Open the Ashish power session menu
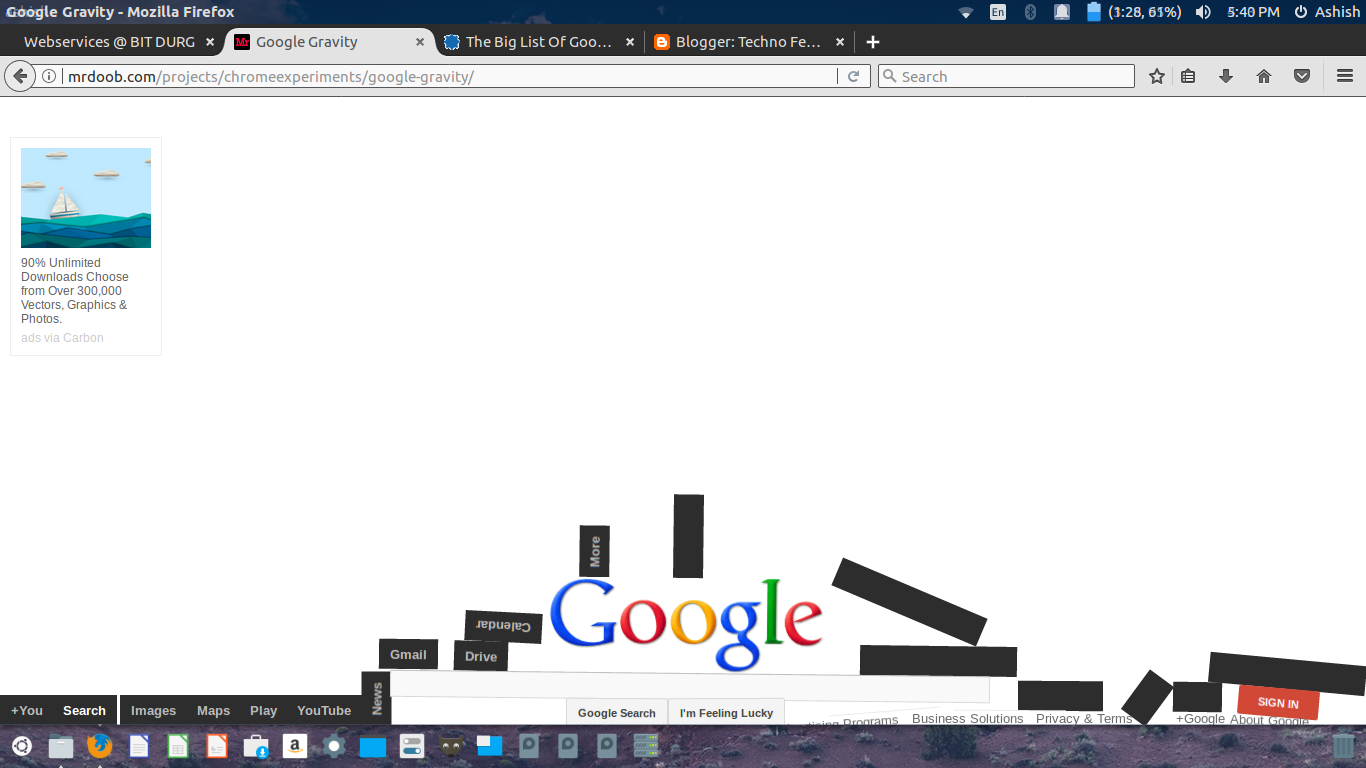Screen dimensions: 1366x768 tap(1327, 12)
